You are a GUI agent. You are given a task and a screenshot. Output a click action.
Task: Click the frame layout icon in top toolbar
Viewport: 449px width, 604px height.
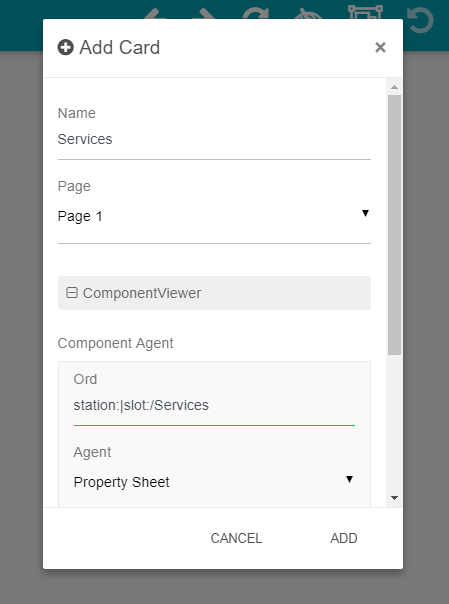[365, 12]
